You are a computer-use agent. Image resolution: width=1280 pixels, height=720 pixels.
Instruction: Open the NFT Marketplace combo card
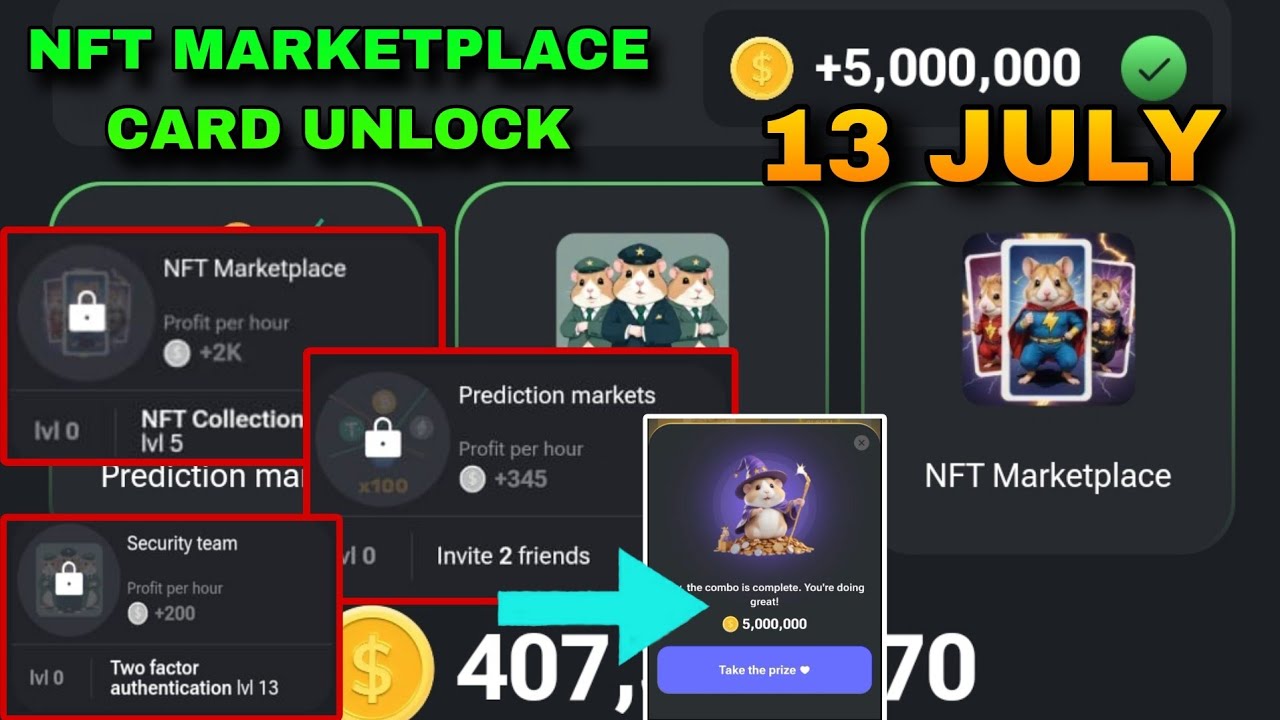tap(1048, 368)
